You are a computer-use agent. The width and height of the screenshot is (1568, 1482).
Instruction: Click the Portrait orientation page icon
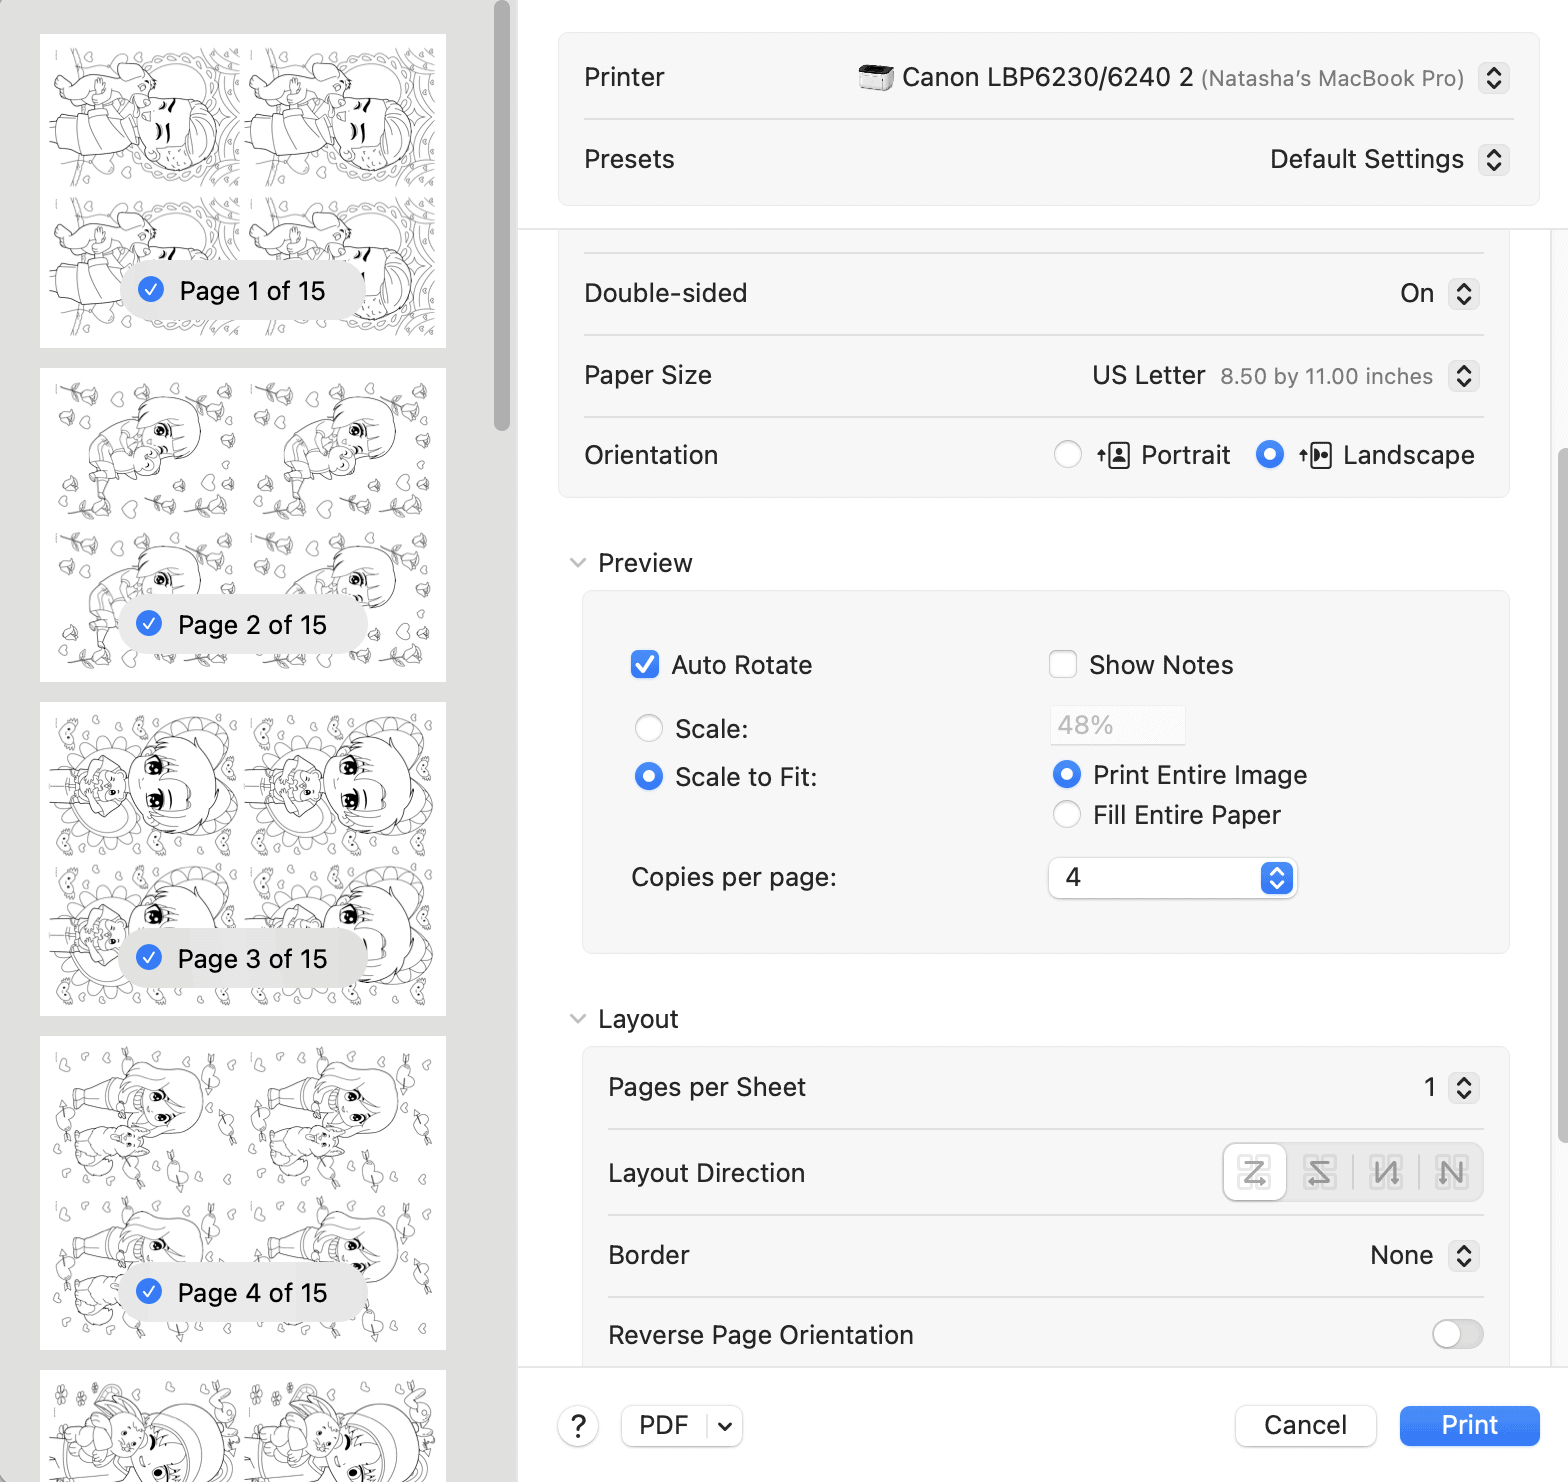click(x=1114, y=456)
